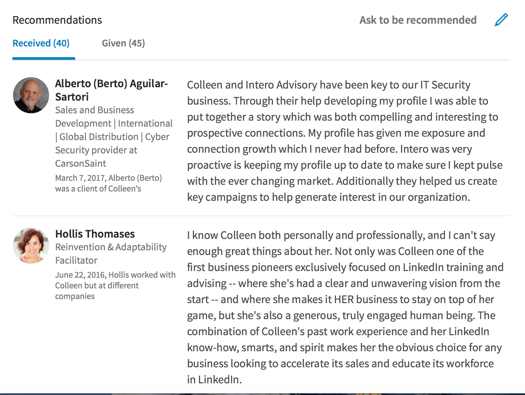Click Alberto's recommendation text about IT Security

(x=345, y=141)
